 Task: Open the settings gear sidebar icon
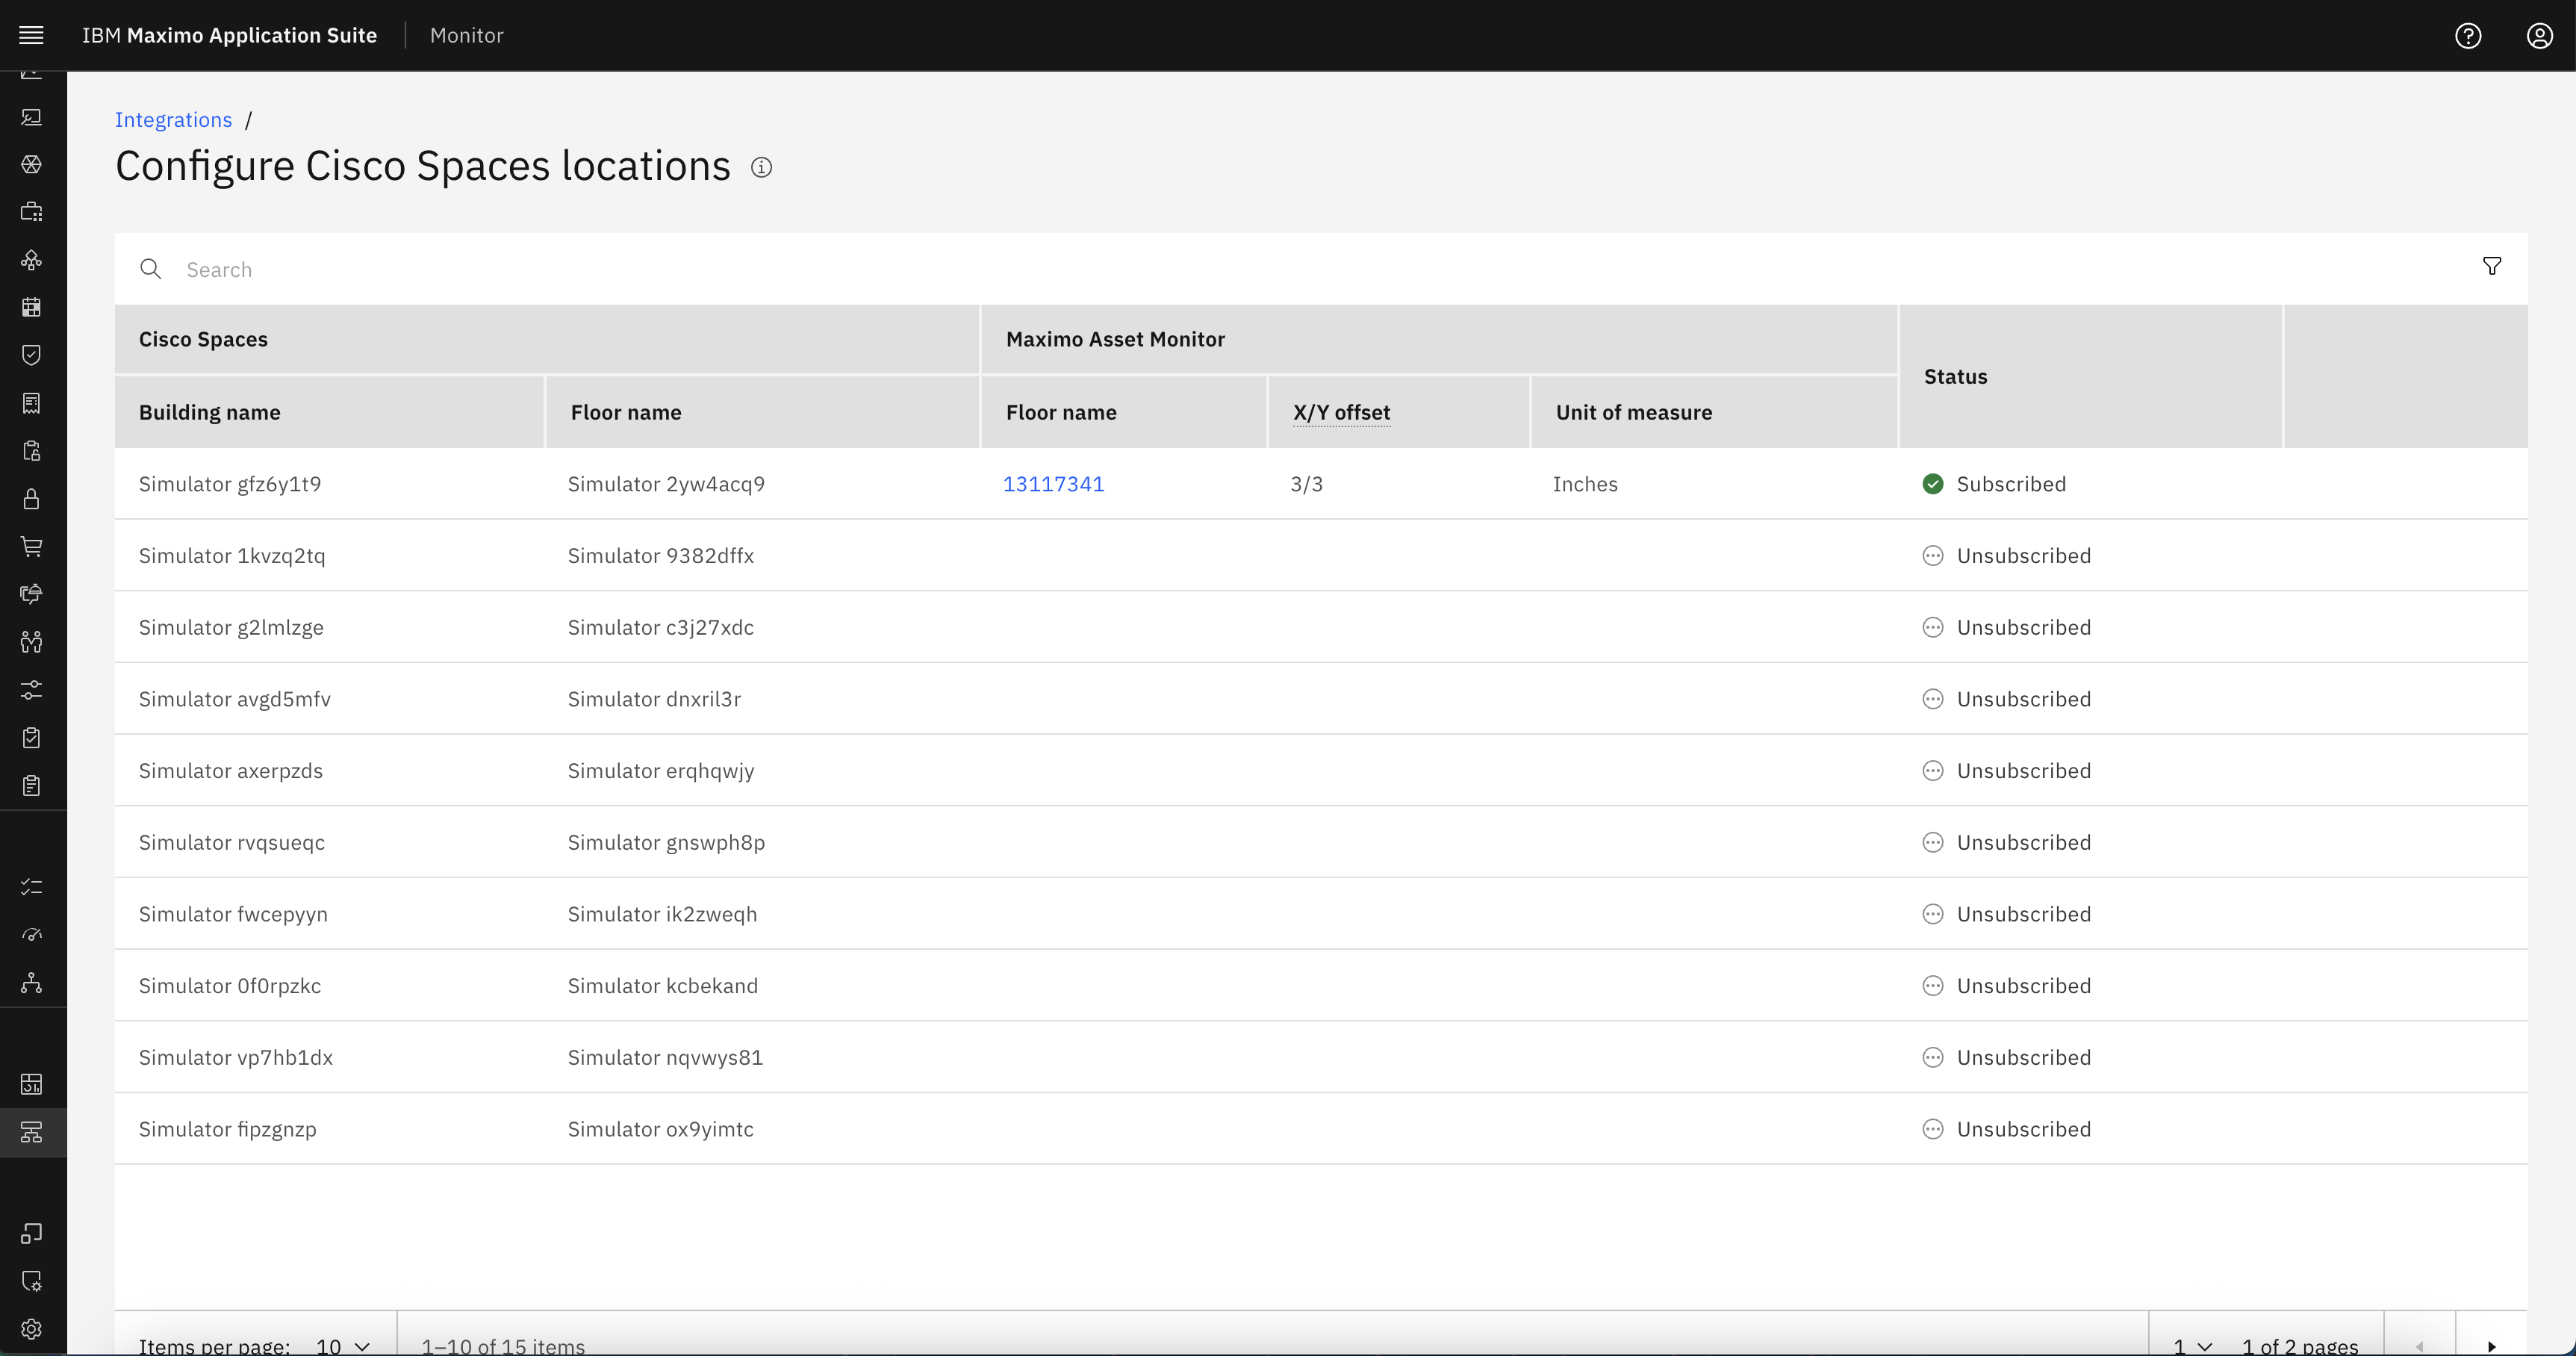[x=32, y=1329]
